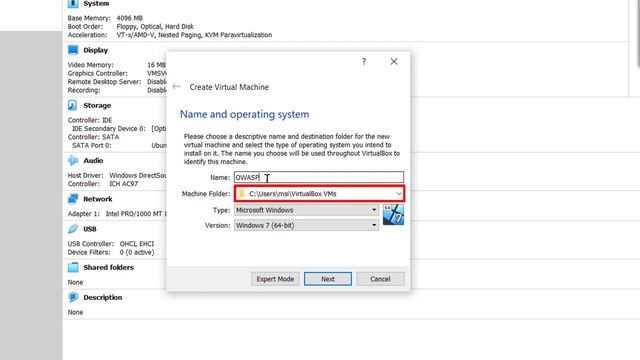Click the 'Create Virtual Machine' dialog title

(x=229, y=87)
